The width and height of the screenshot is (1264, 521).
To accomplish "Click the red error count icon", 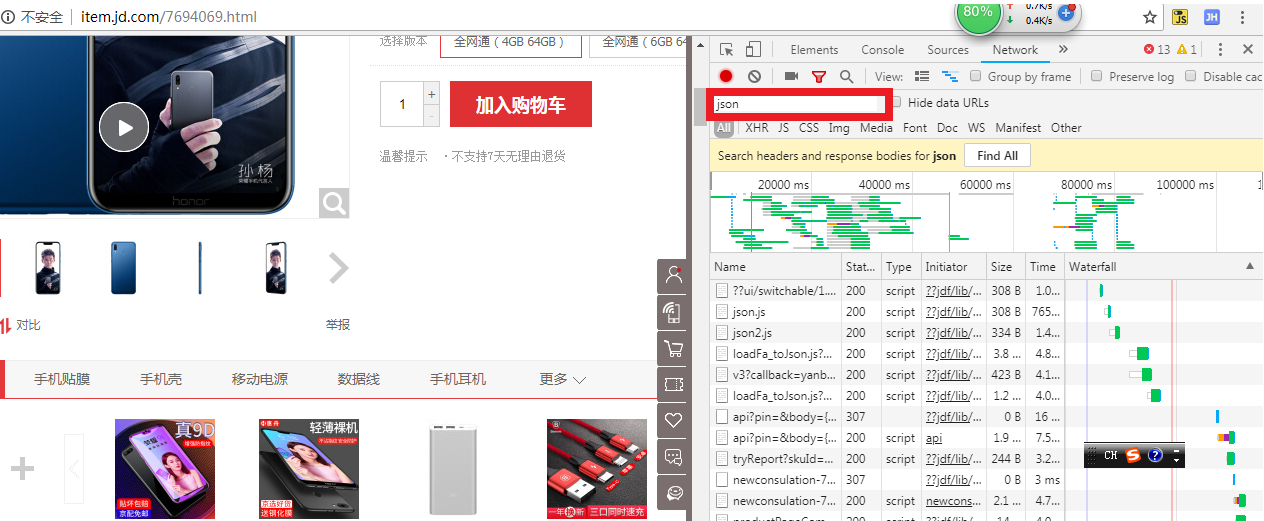I will point(1150,49).
